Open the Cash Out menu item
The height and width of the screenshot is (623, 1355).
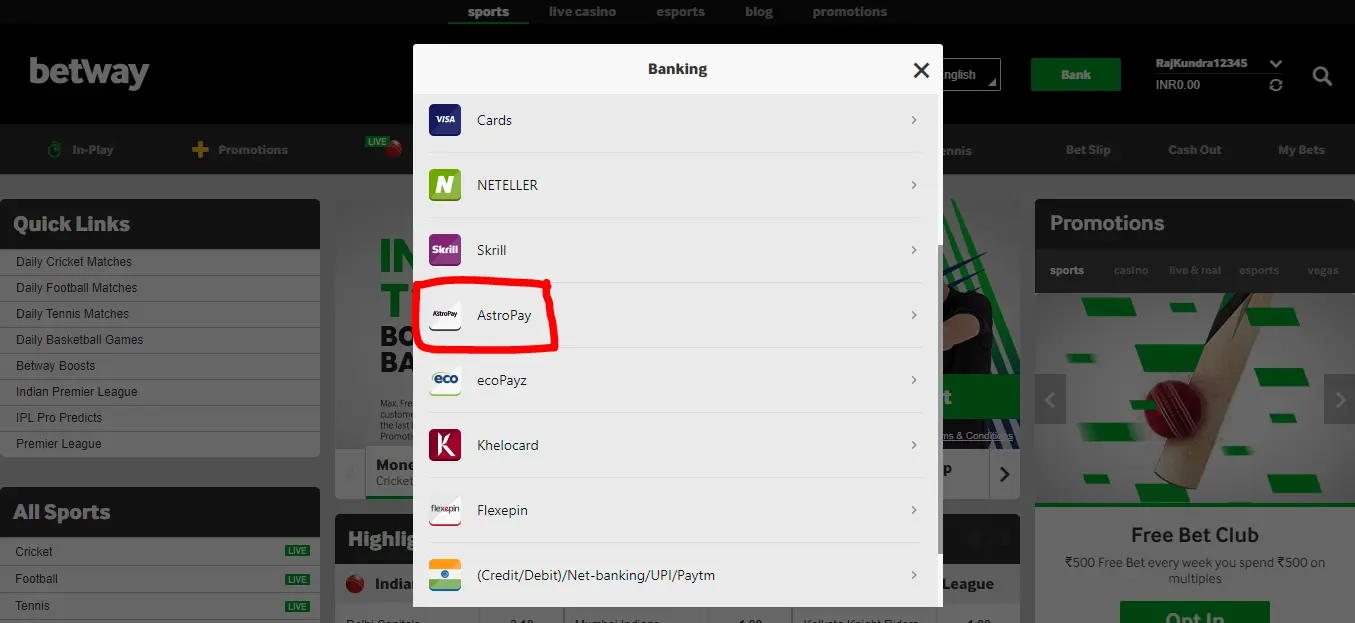coord(1195,150)
